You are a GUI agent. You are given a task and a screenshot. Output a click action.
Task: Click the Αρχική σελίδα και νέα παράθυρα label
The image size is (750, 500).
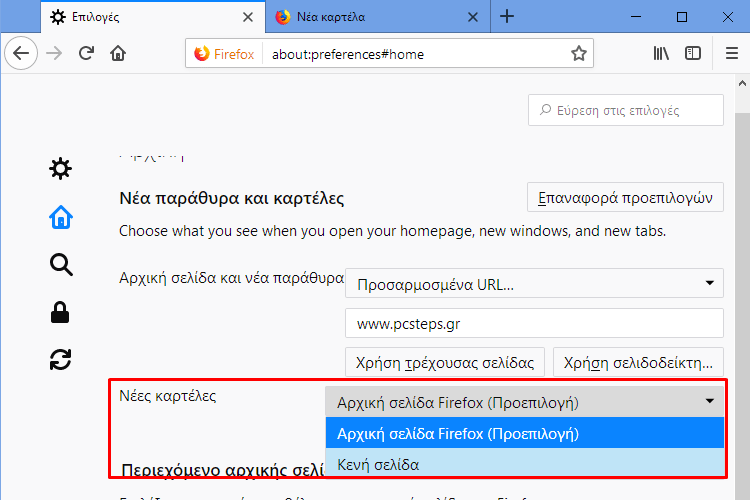click(232, 278)
